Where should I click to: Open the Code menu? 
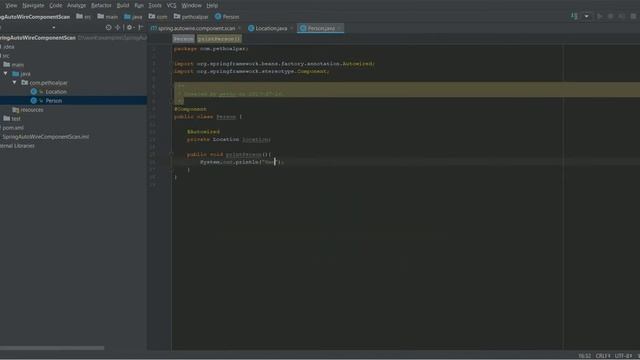tap(56, 5)
